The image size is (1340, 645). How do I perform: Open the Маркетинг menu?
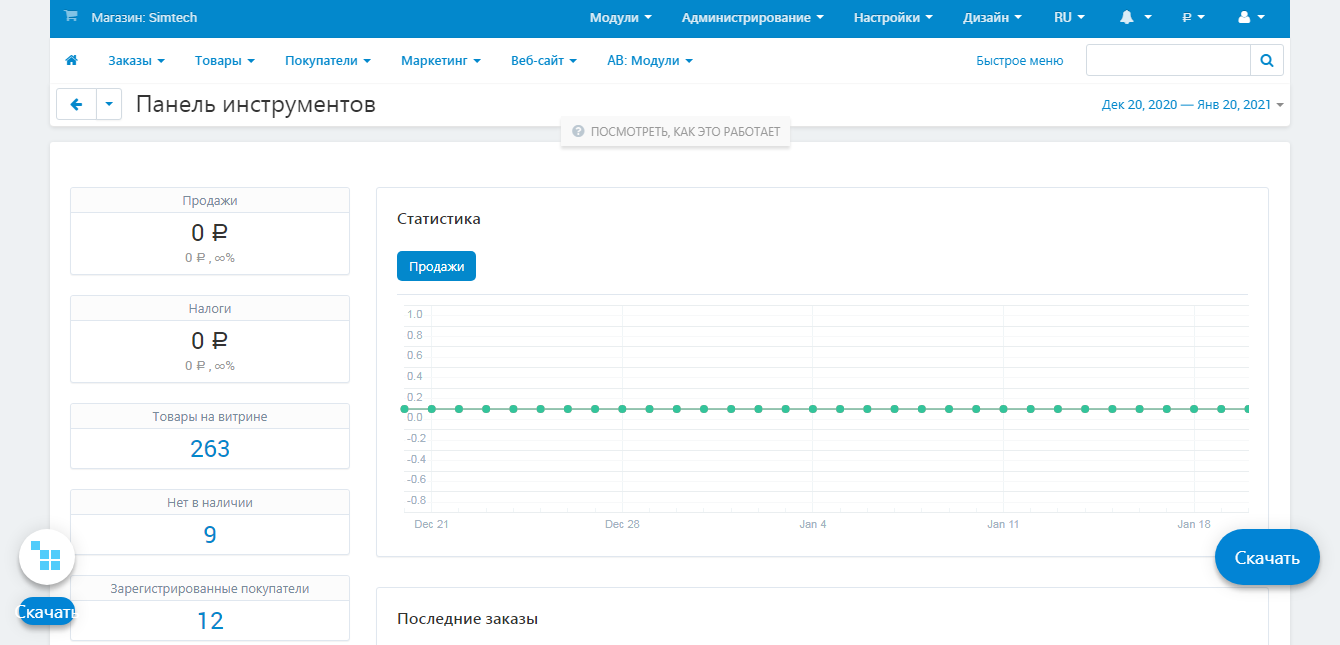pos(441,61)
